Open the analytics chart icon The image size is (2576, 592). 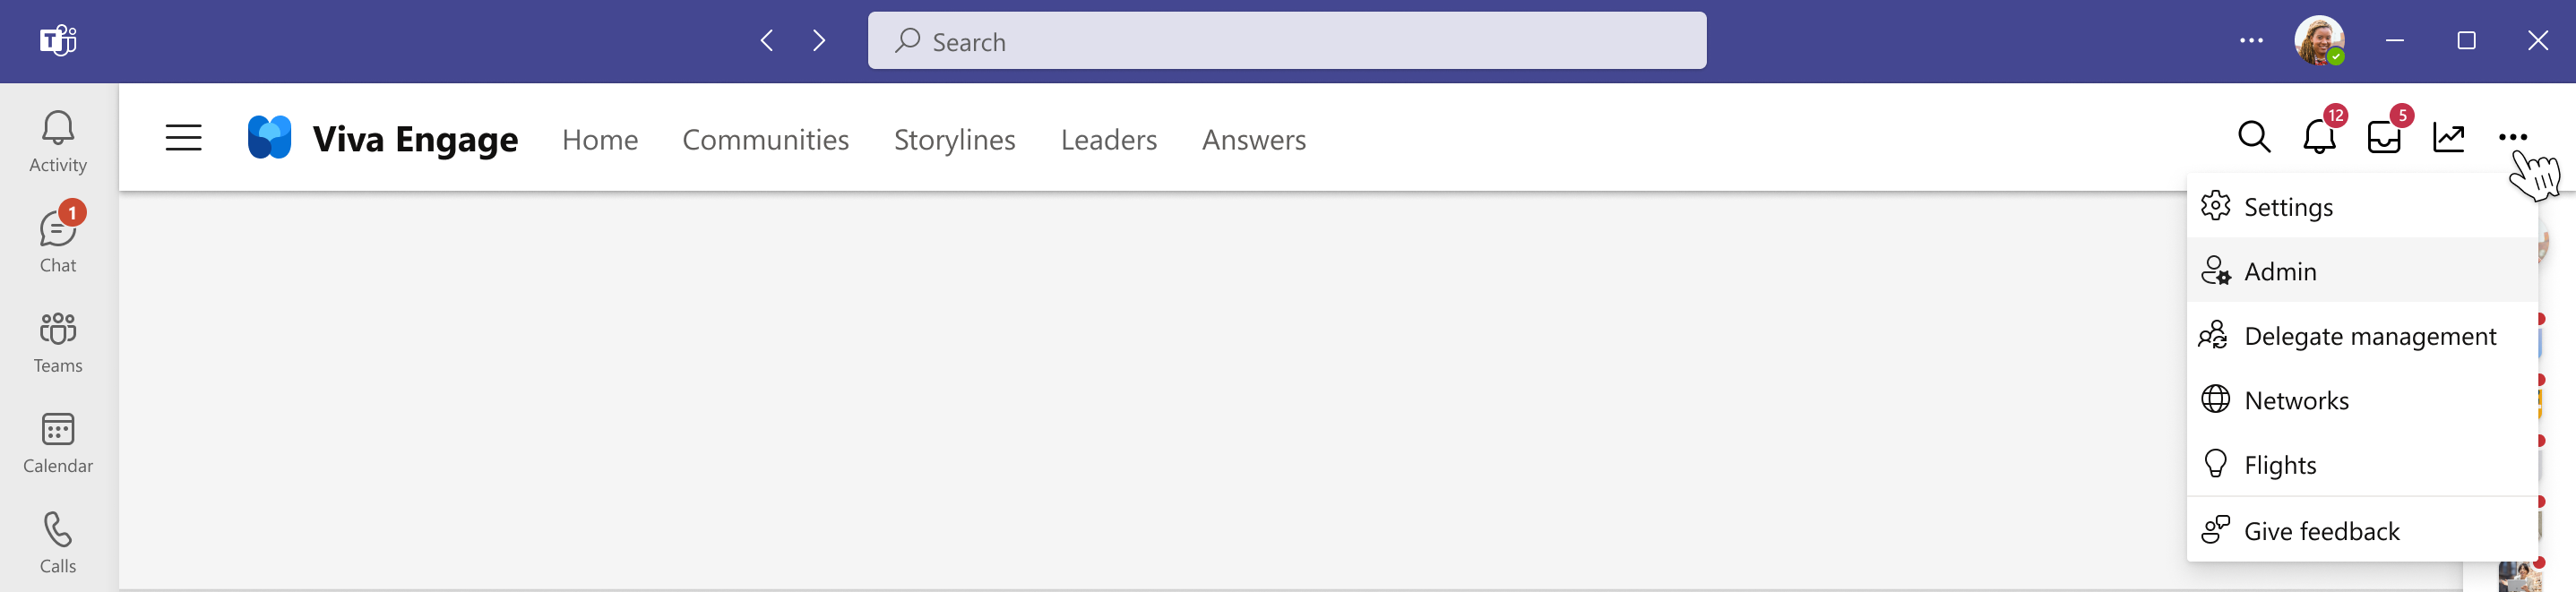click(x=2448, y=137)
